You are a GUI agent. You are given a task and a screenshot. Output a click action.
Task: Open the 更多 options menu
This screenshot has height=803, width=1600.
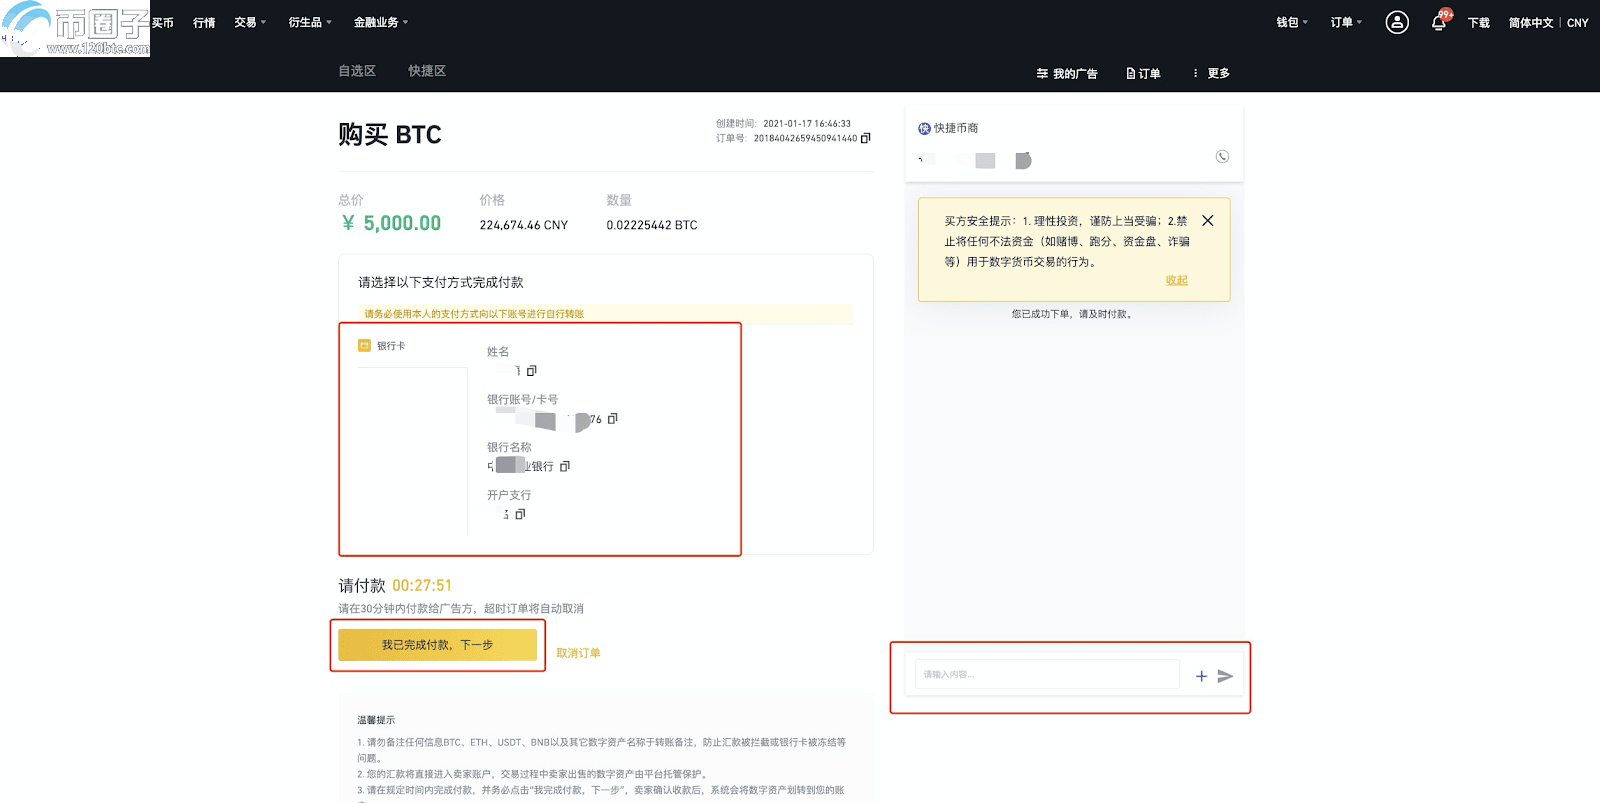pos(1211,73)
